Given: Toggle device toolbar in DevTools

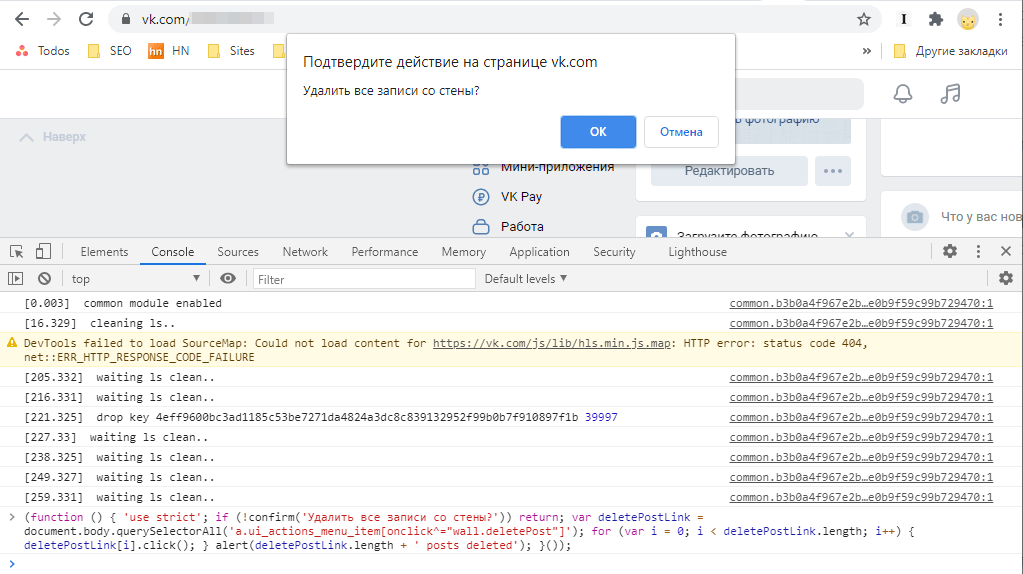Looking at the screenshot, I should tap(43, 252).
